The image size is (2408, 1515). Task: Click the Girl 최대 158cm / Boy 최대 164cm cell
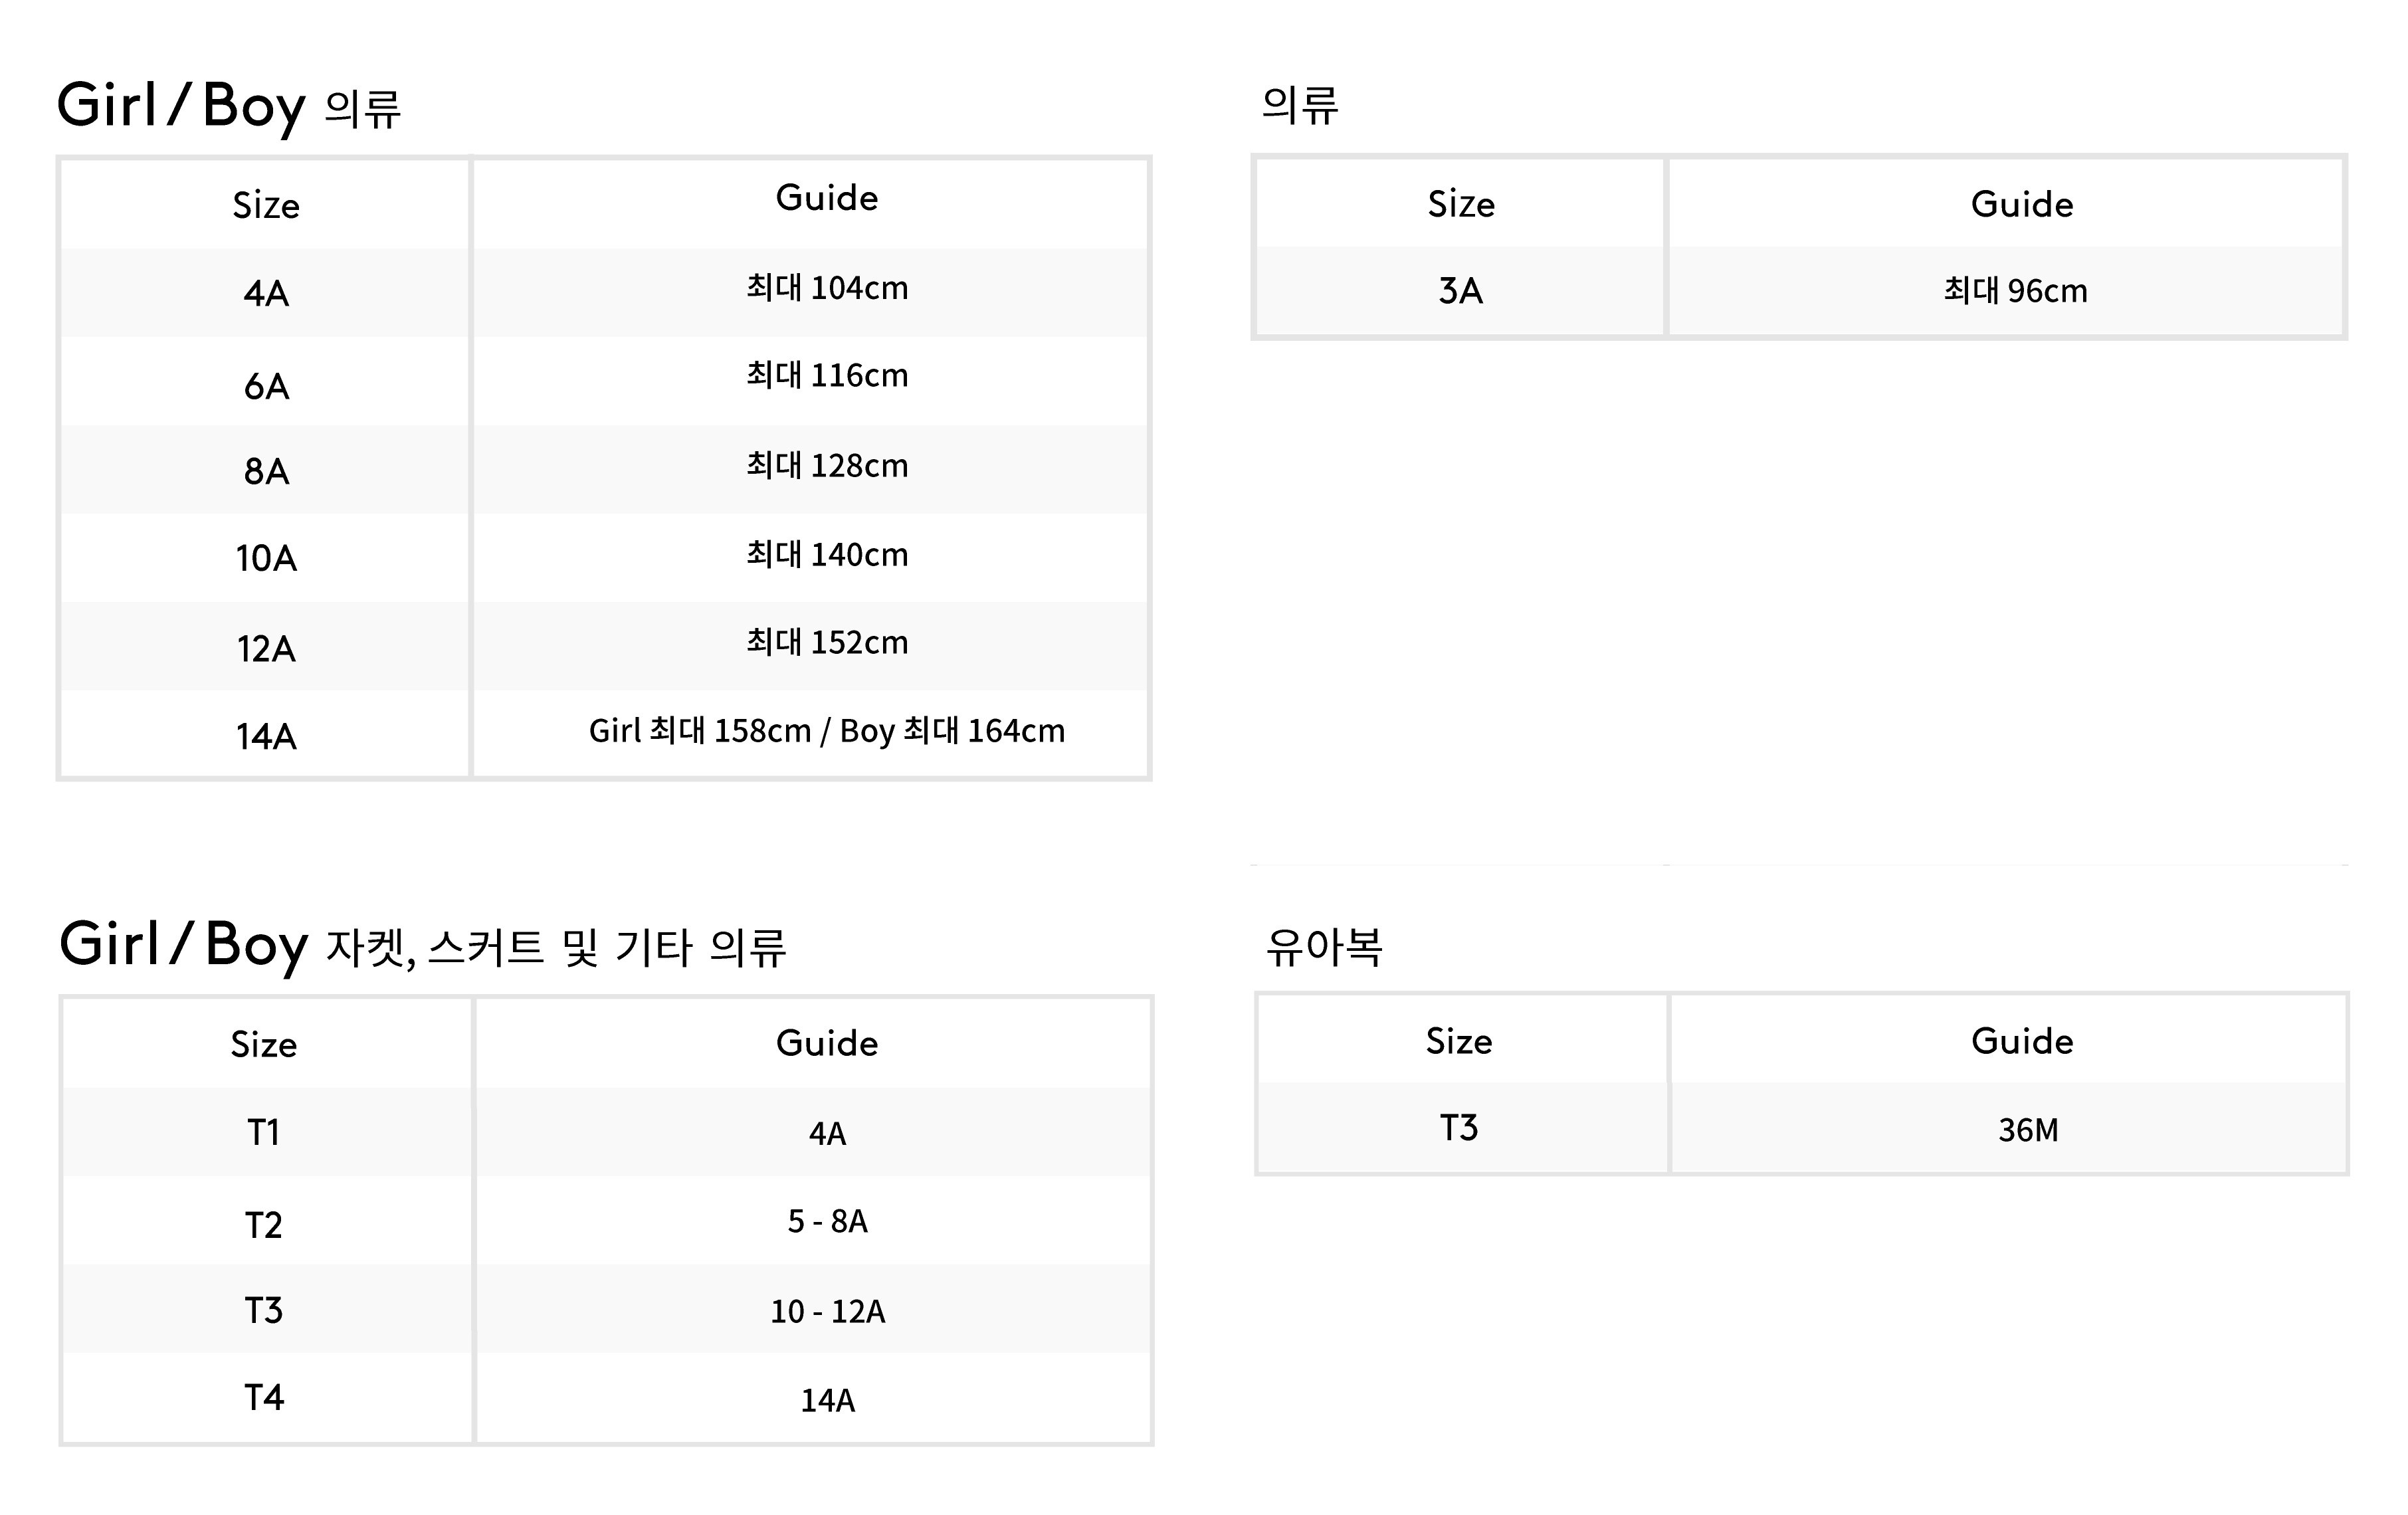(827, 731)
